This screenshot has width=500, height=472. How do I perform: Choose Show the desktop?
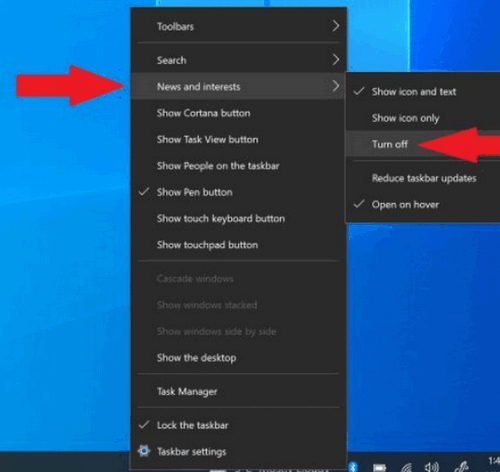click(x=238, y=358)
